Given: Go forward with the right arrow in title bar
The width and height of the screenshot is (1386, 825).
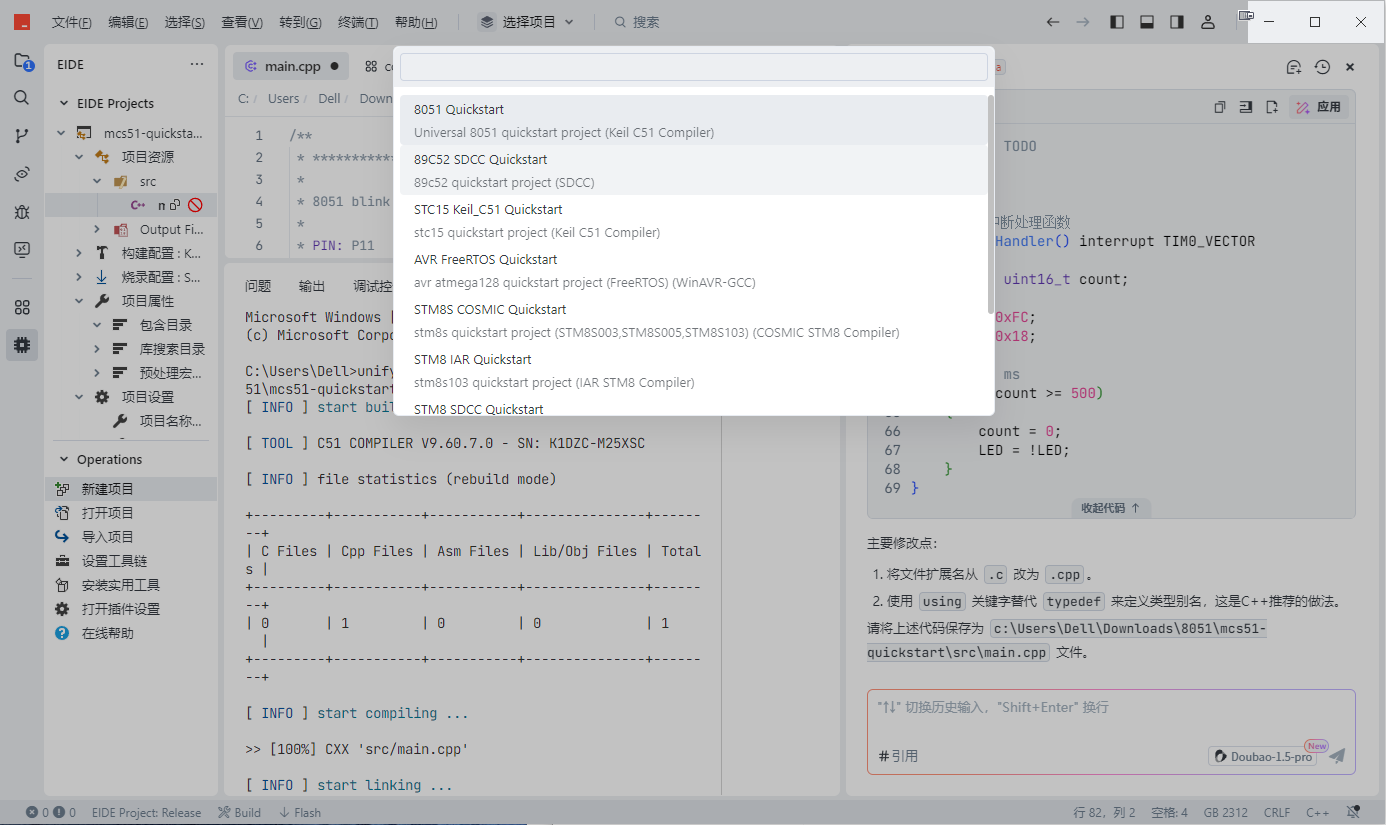Looking at the screenshot, I should tap(1082, 22).
